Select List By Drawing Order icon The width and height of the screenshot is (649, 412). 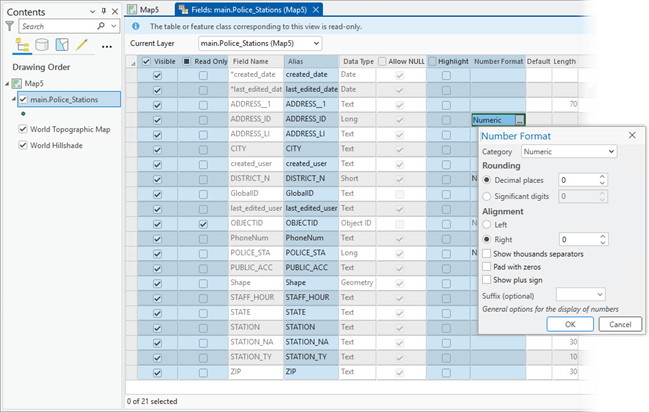click(22, 46)
